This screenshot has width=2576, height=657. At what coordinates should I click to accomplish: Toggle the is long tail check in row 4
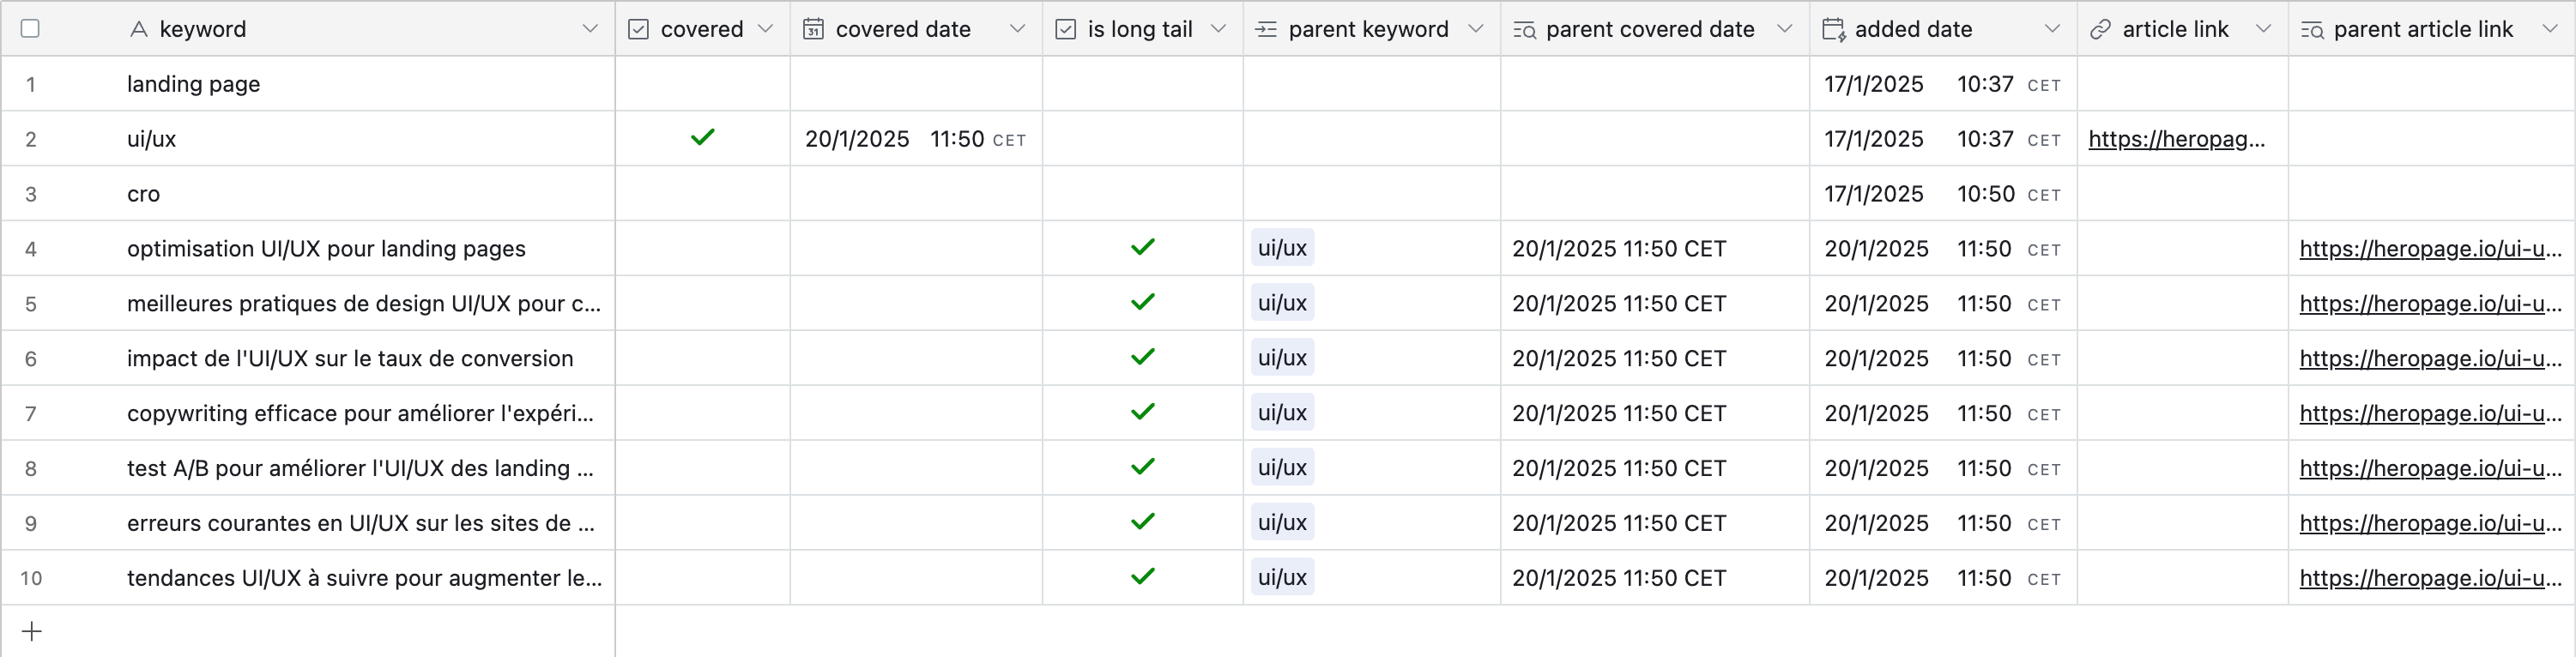pos(1142,248)
